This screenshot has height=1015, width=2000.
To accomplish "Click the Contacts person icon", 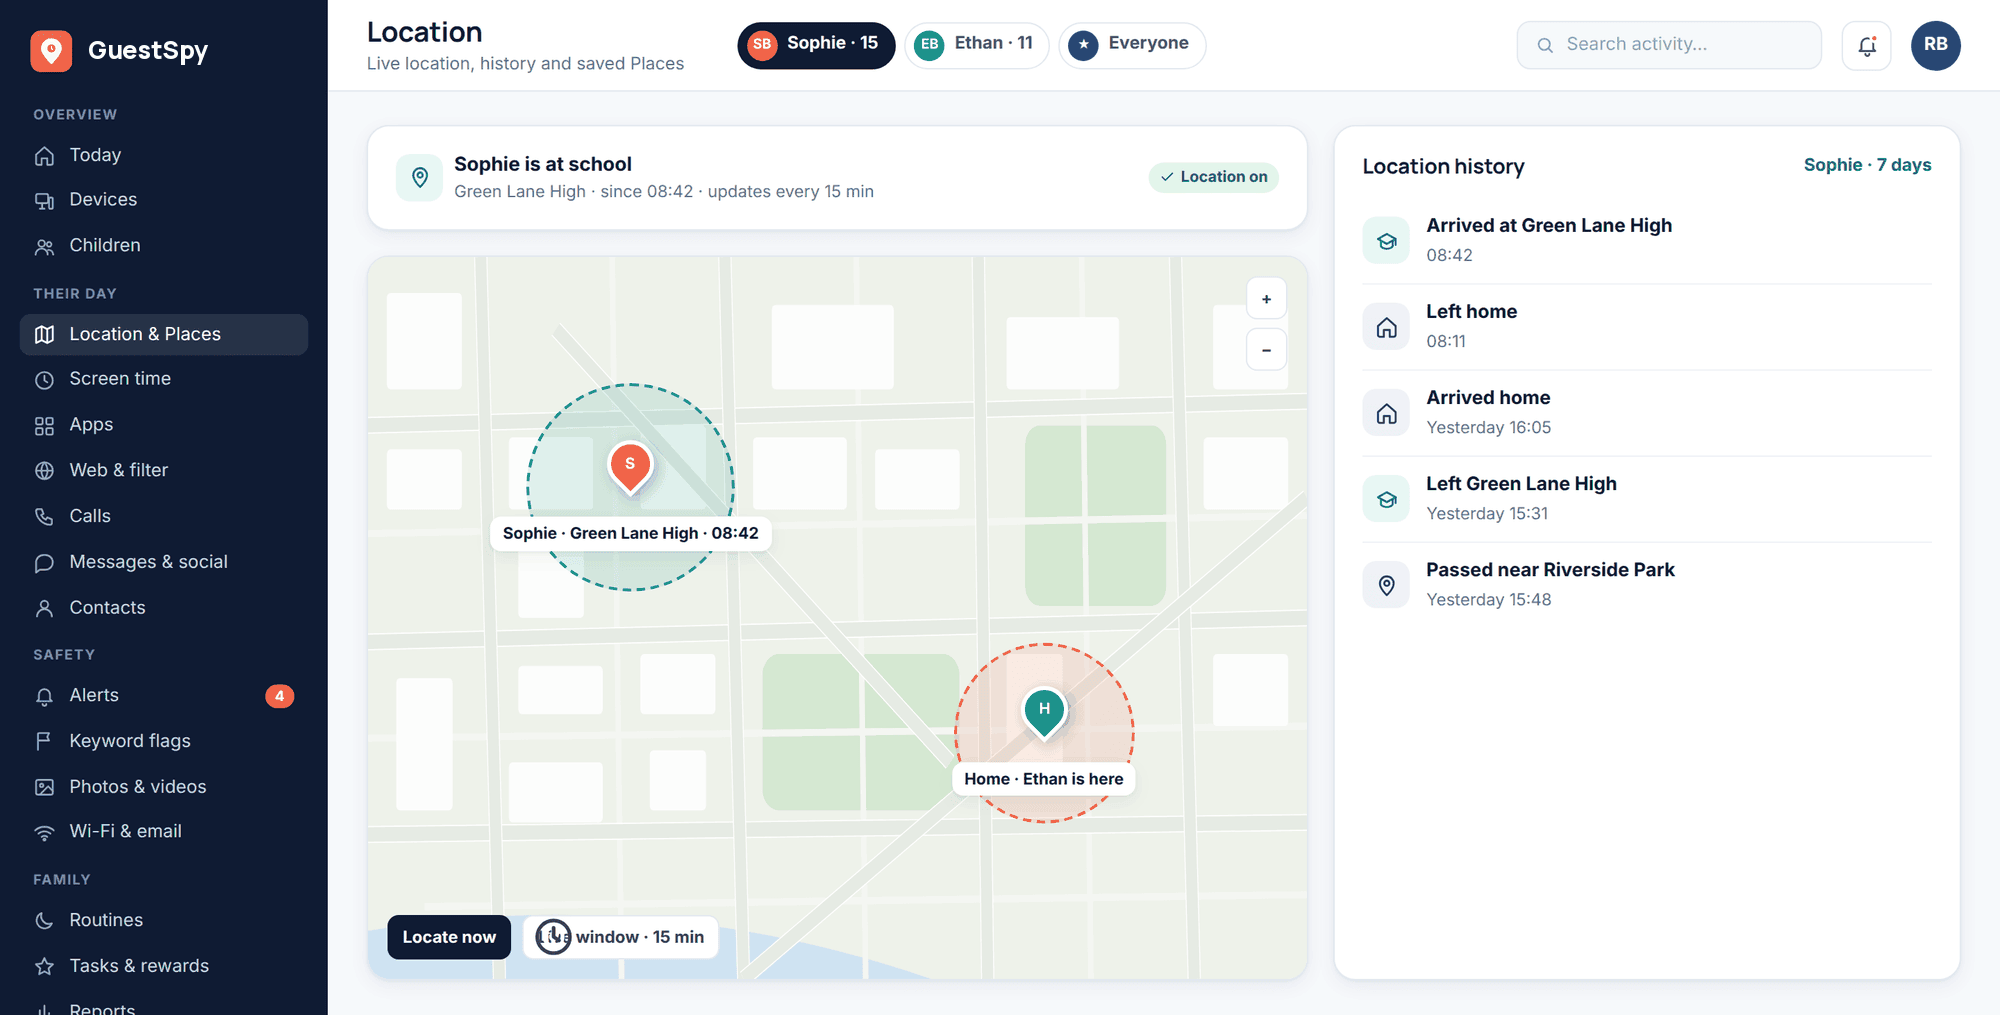I will point(44,608).
